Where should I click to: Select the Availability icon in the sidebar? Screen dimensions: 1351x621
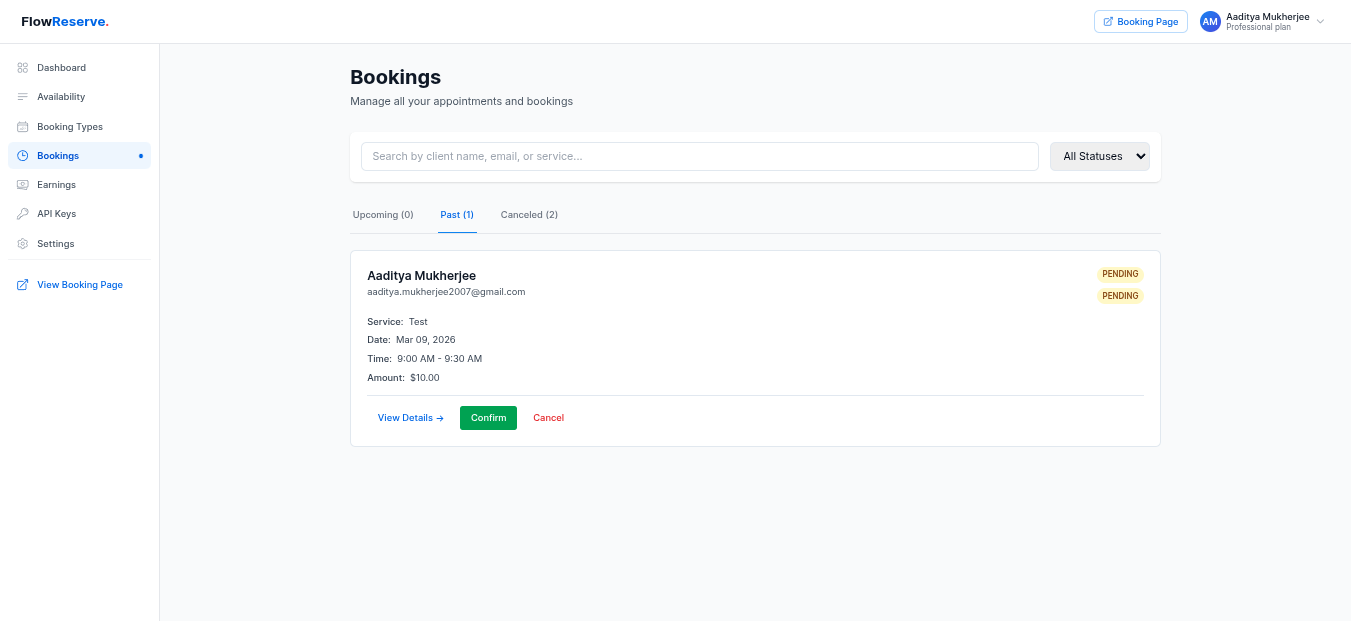tap(22, 96)
